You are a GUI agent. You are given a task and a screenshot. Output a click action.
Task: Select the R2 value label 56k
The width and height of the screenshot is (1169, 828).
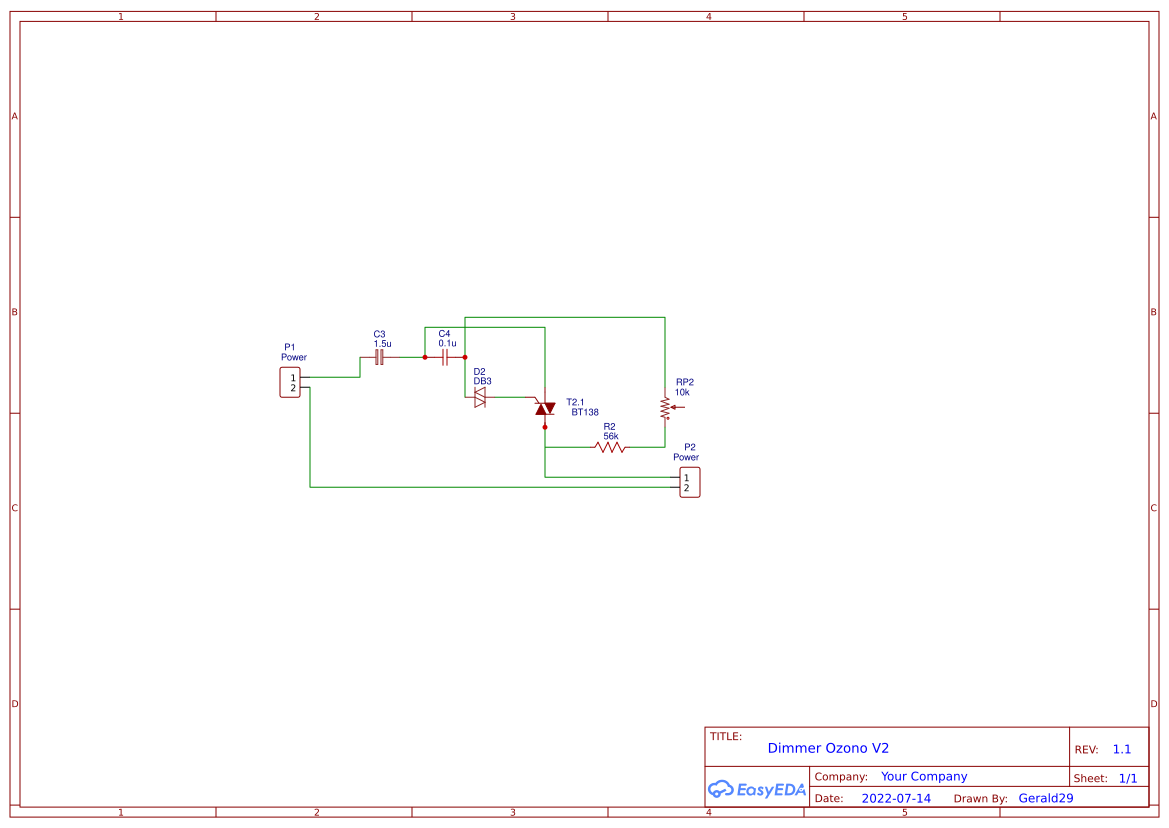pos(611,435)
